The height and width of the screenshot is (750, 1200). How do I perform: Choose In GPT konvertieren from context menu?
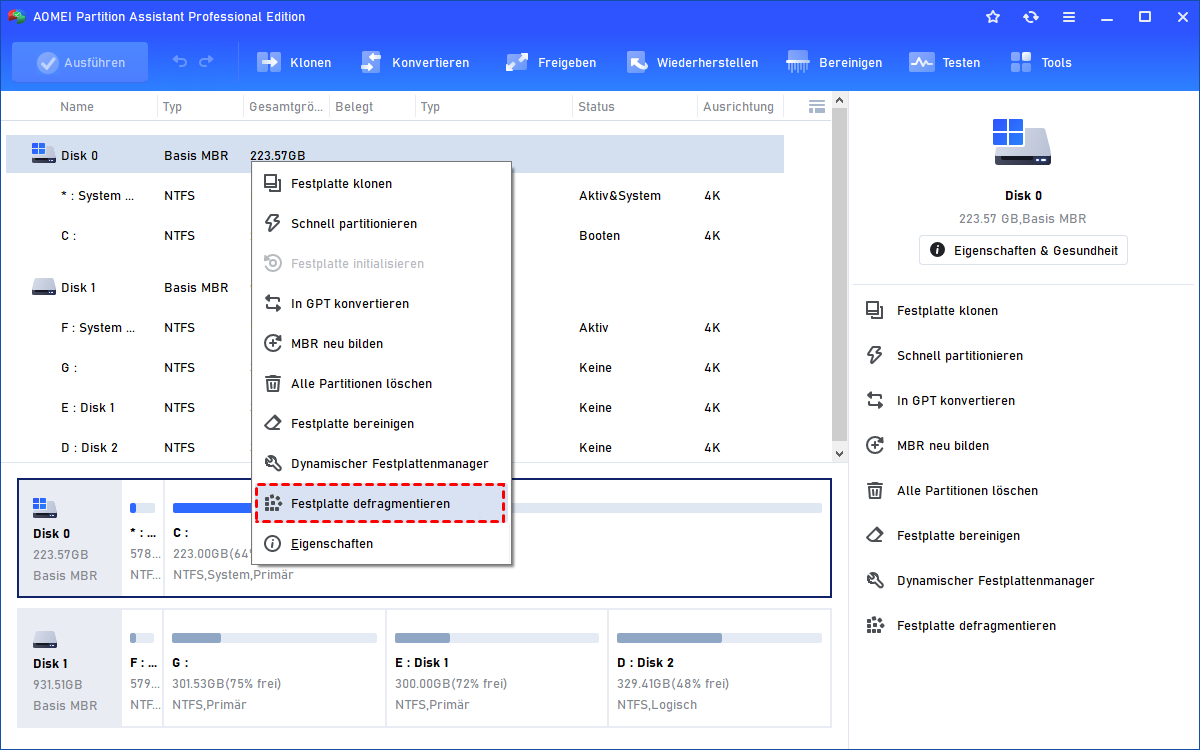[349, 304]
